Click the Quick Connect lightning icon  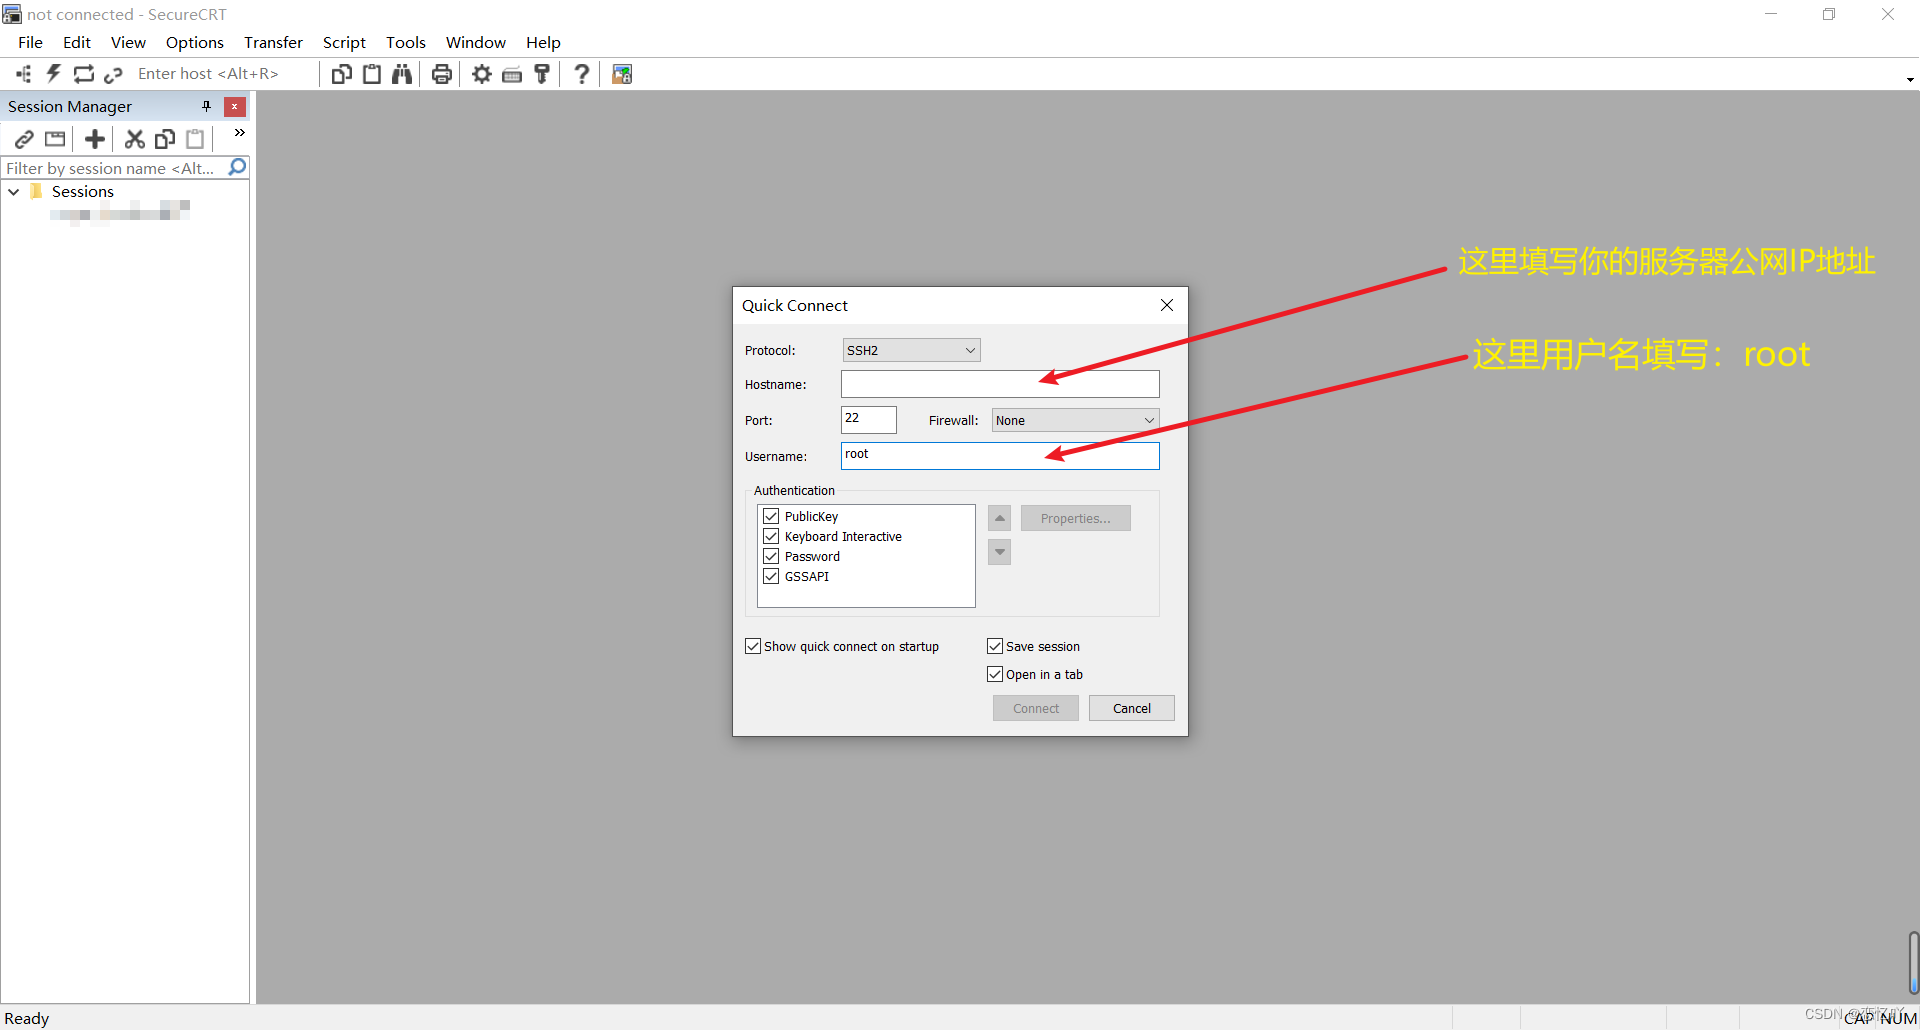pos(54,74)
